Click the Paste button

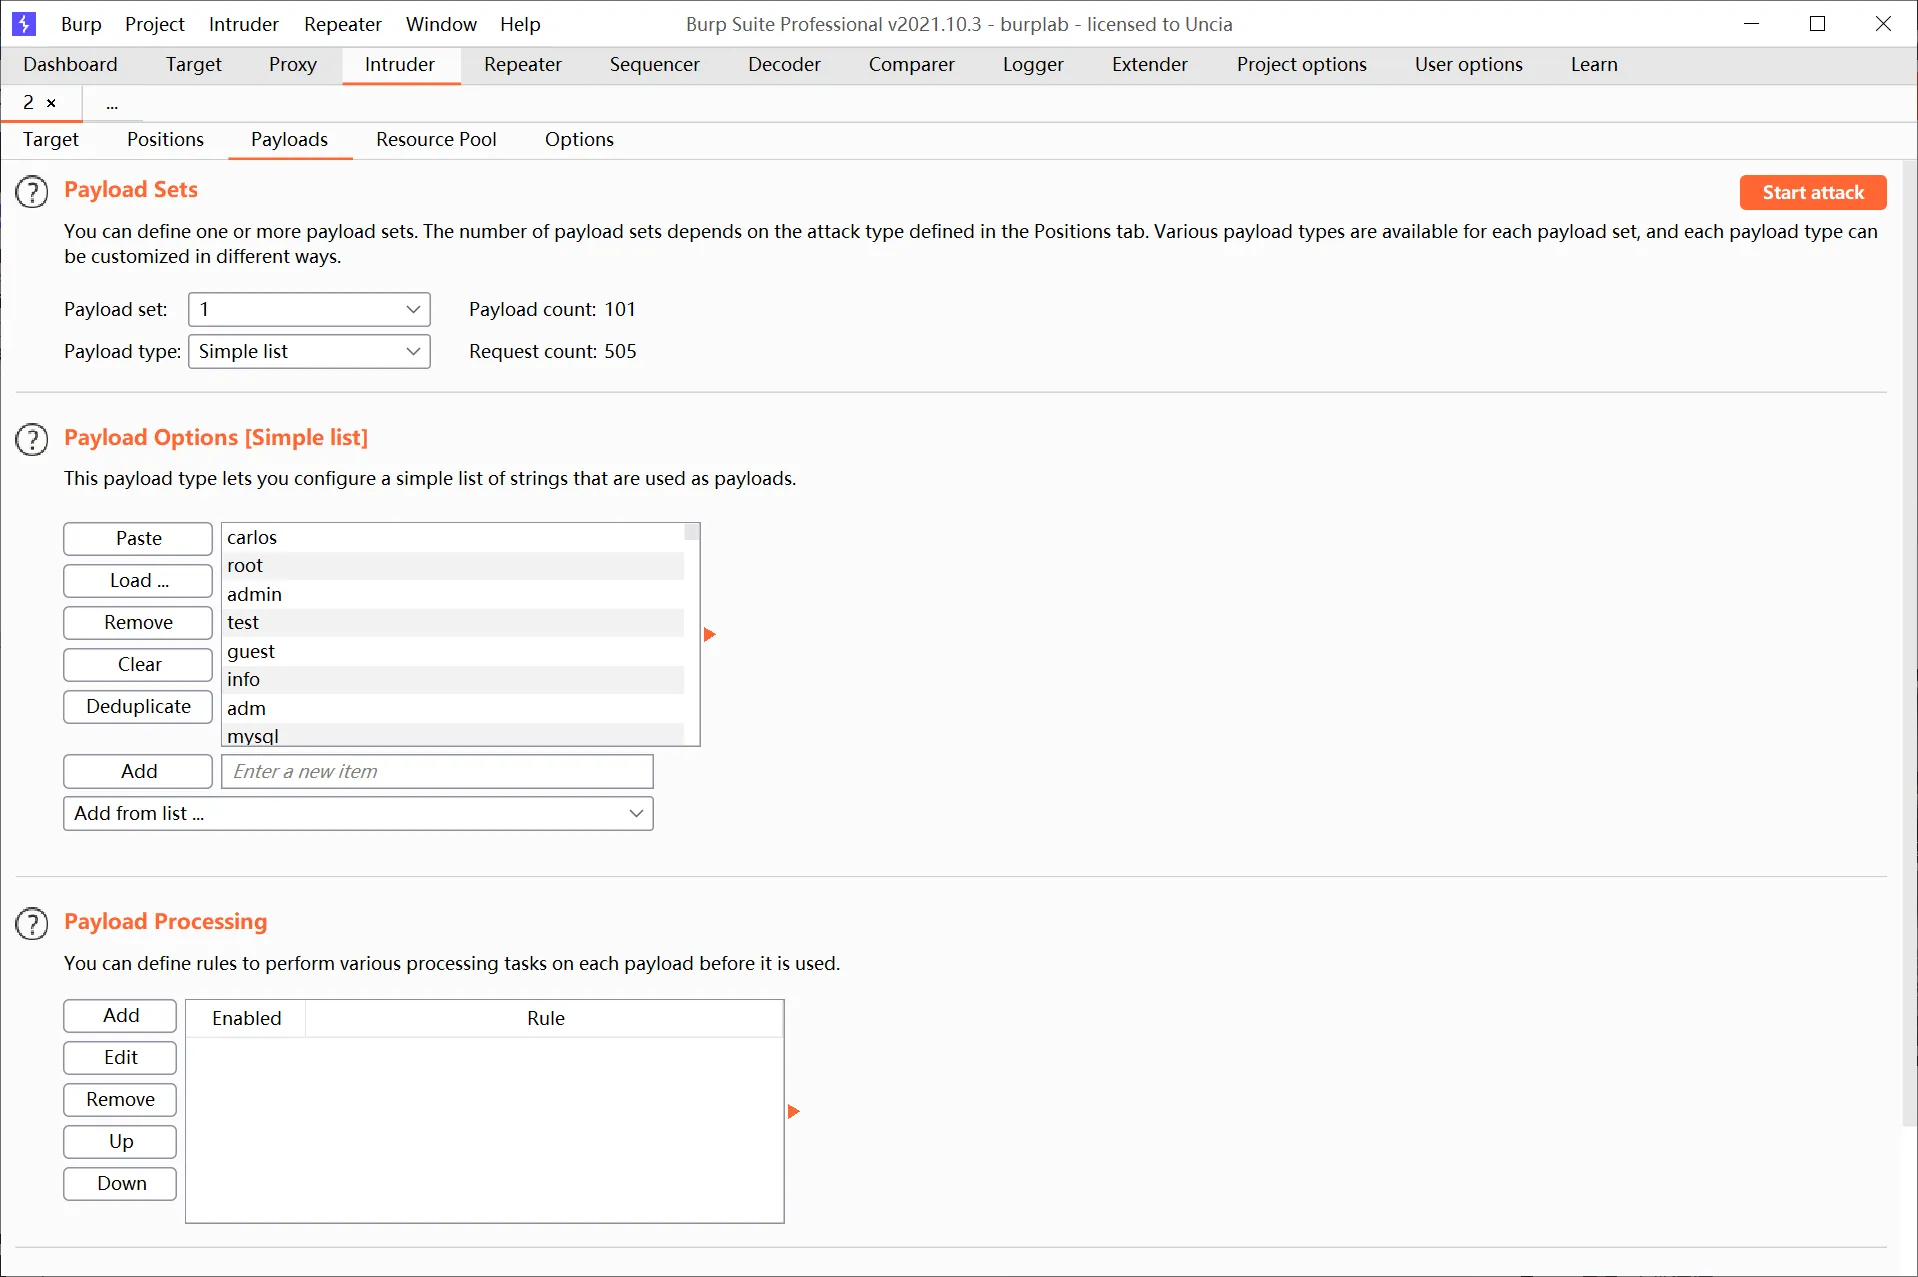(138, 538)
